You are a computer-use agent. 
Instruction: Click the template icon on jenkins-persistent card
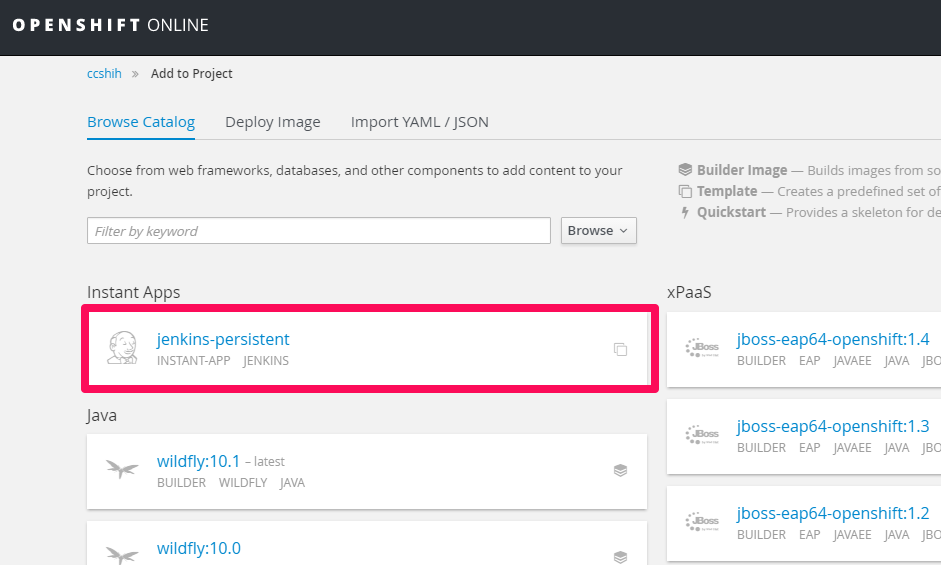click(x=620, y=349)
